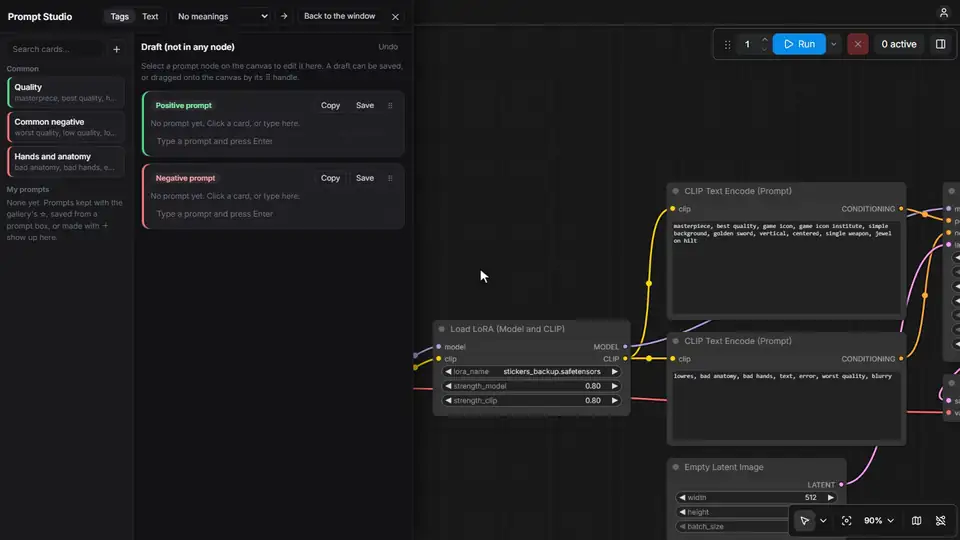Adjust the strength_clip 0.80 slider
The image size is (960, 540).
pos(531,400)
